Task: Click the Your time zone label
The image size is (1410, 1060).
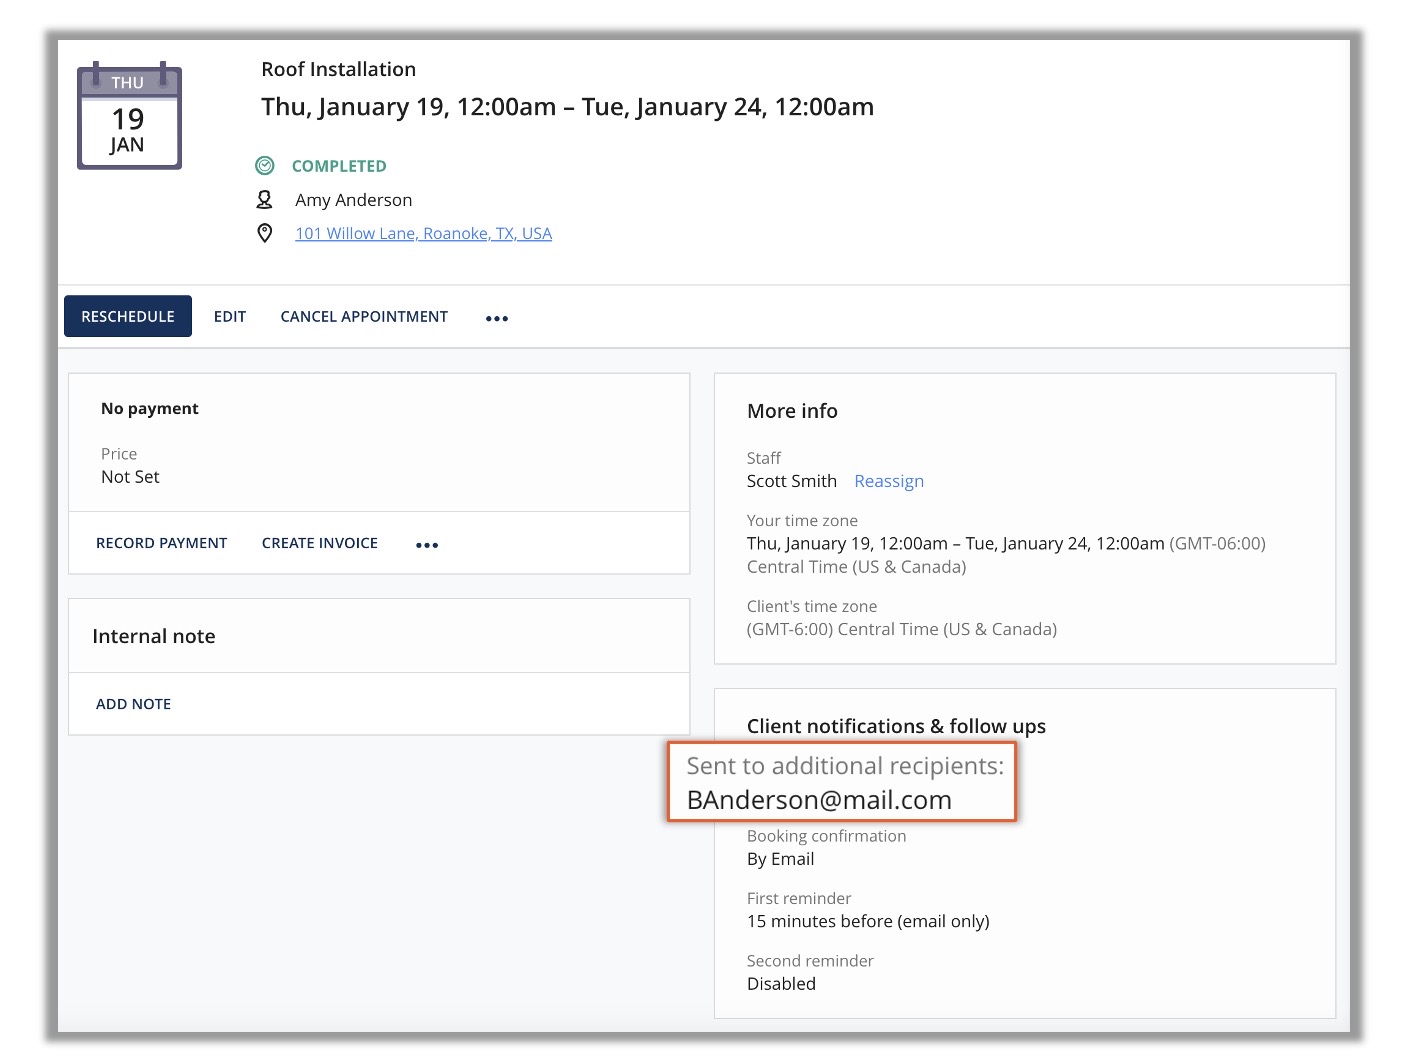Action: 802,520
